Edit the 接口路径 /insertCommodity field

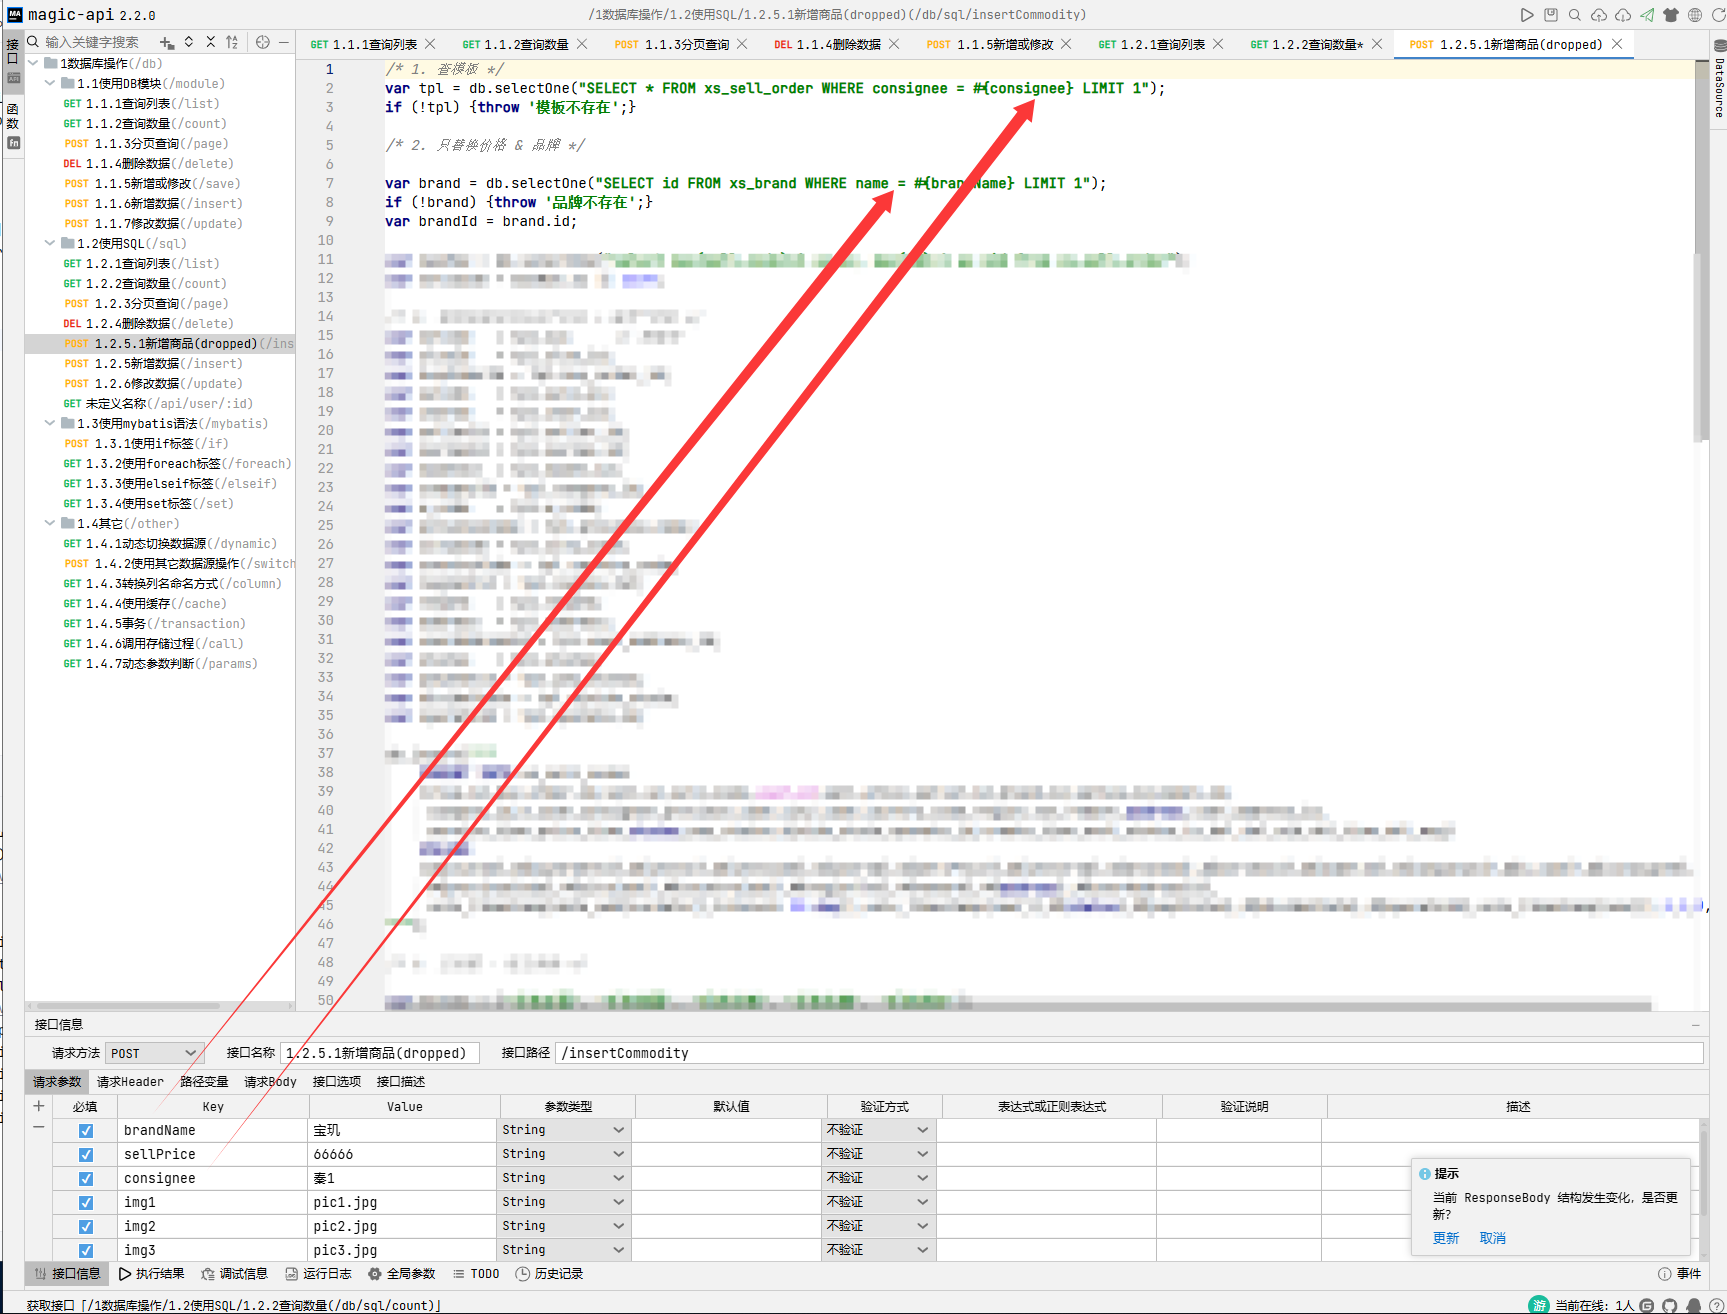pyautogui.click(x=1130, y=1053)
